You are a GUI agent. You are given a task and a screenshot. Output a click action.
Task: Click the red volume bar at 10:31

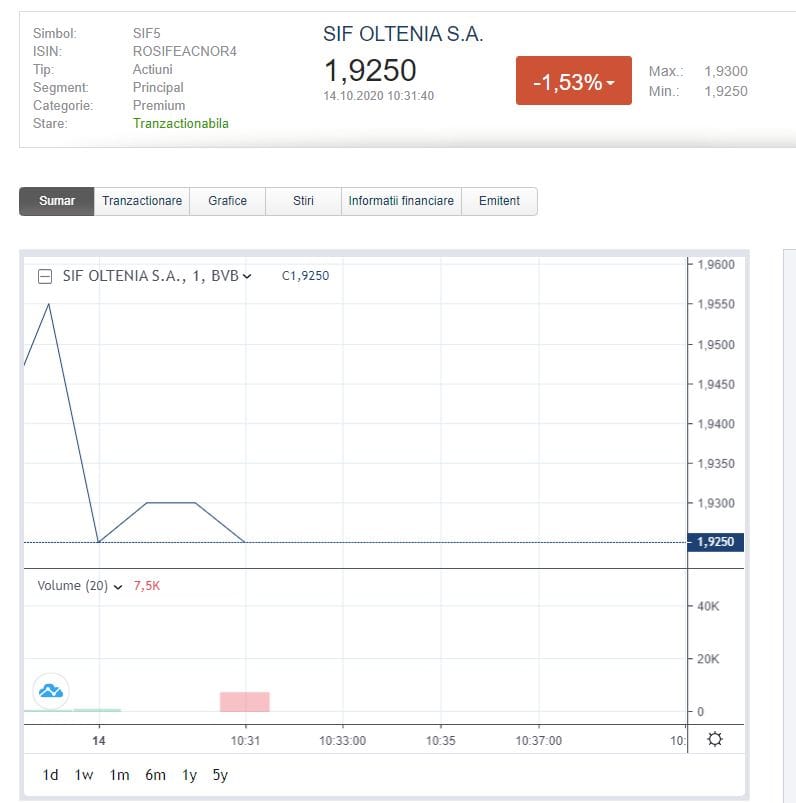[245, 702]
